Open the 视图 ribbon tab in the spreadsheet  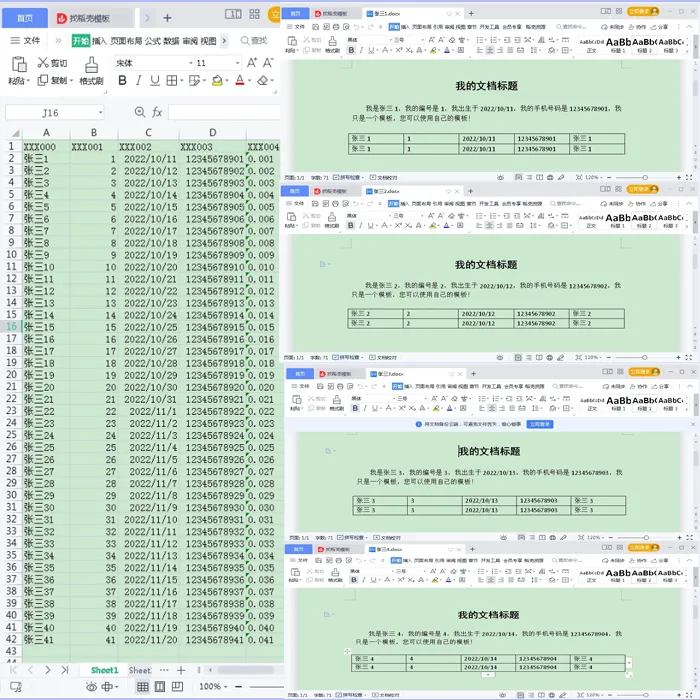[x=208, y=41]
